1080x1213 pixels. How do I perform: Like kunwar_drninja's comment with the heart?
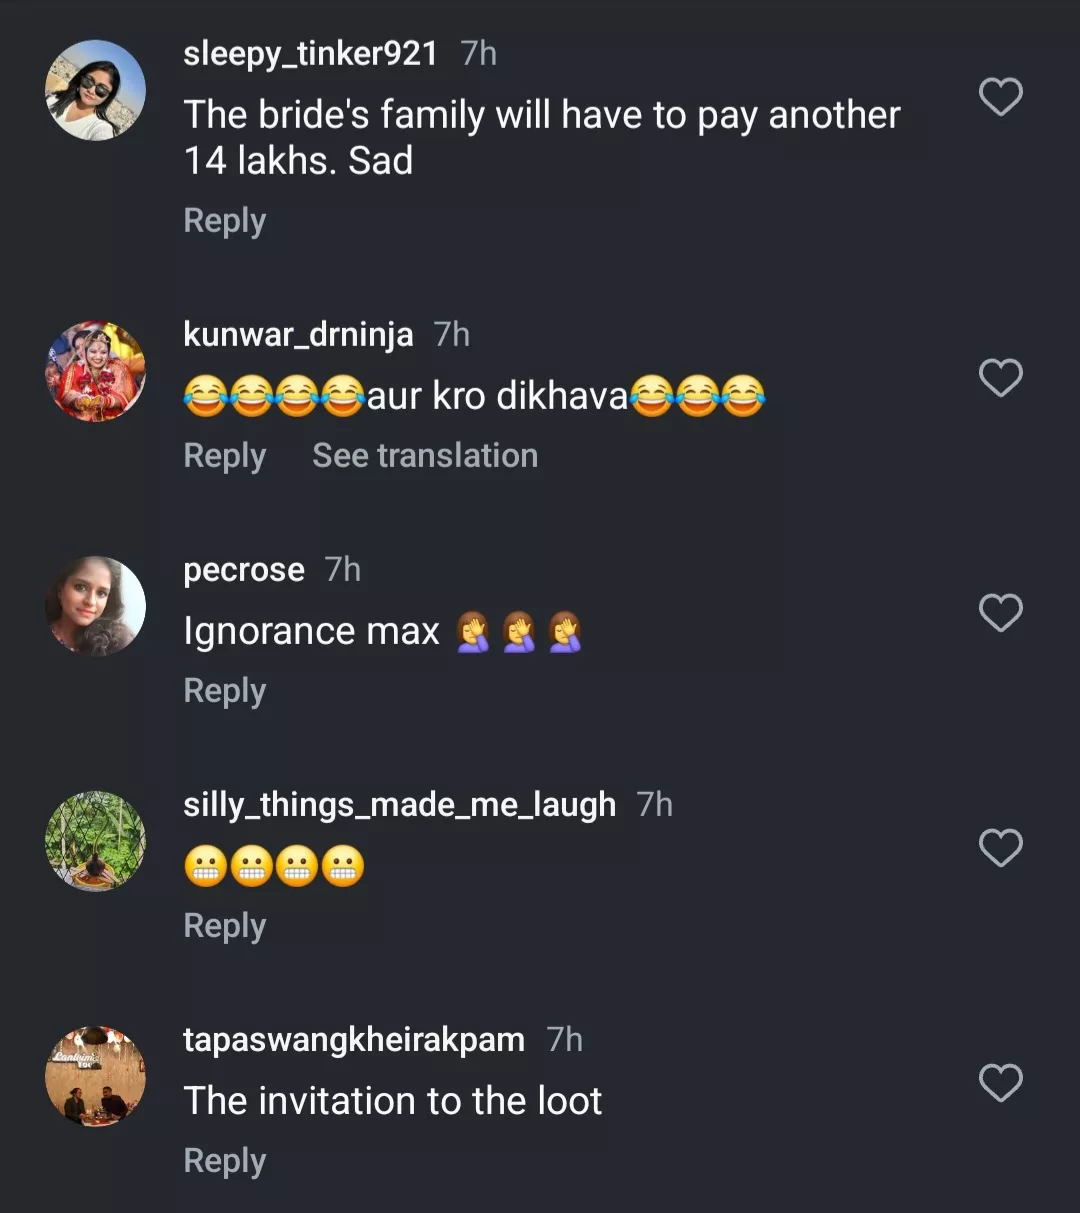click(x=1000, y=378)
